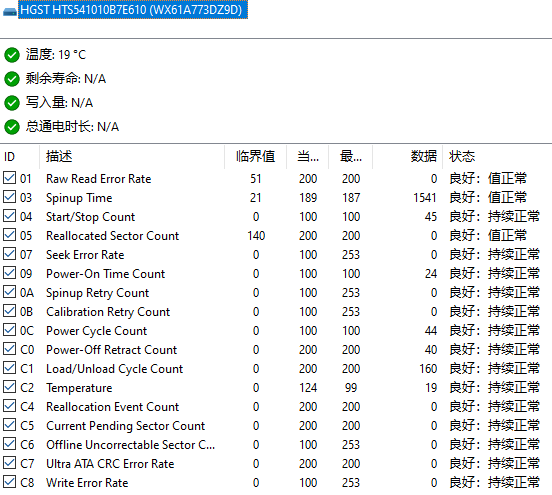This screenshot has height=495, width=552.
Task: Toggle checkbox for C0 Power-Off Retract Count
Action: [x=10, y=349]
